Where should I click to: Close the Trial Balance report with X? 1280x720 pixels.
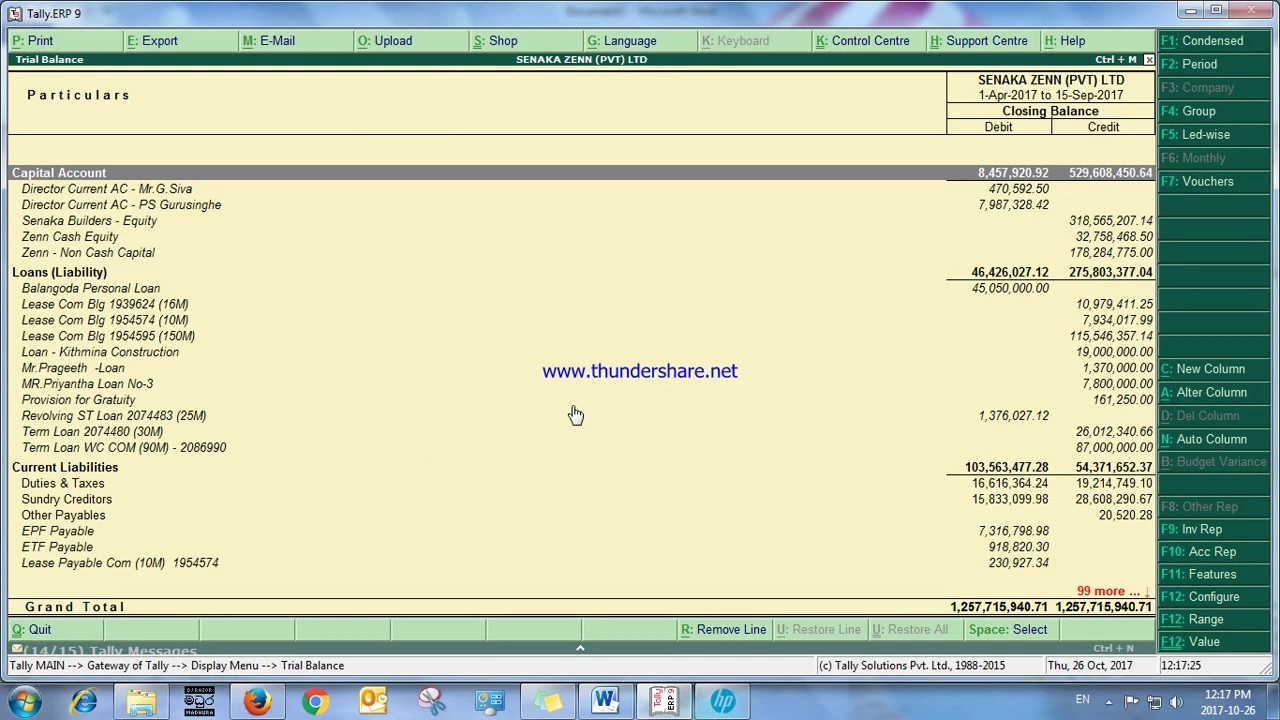[x=1148, y=60]
